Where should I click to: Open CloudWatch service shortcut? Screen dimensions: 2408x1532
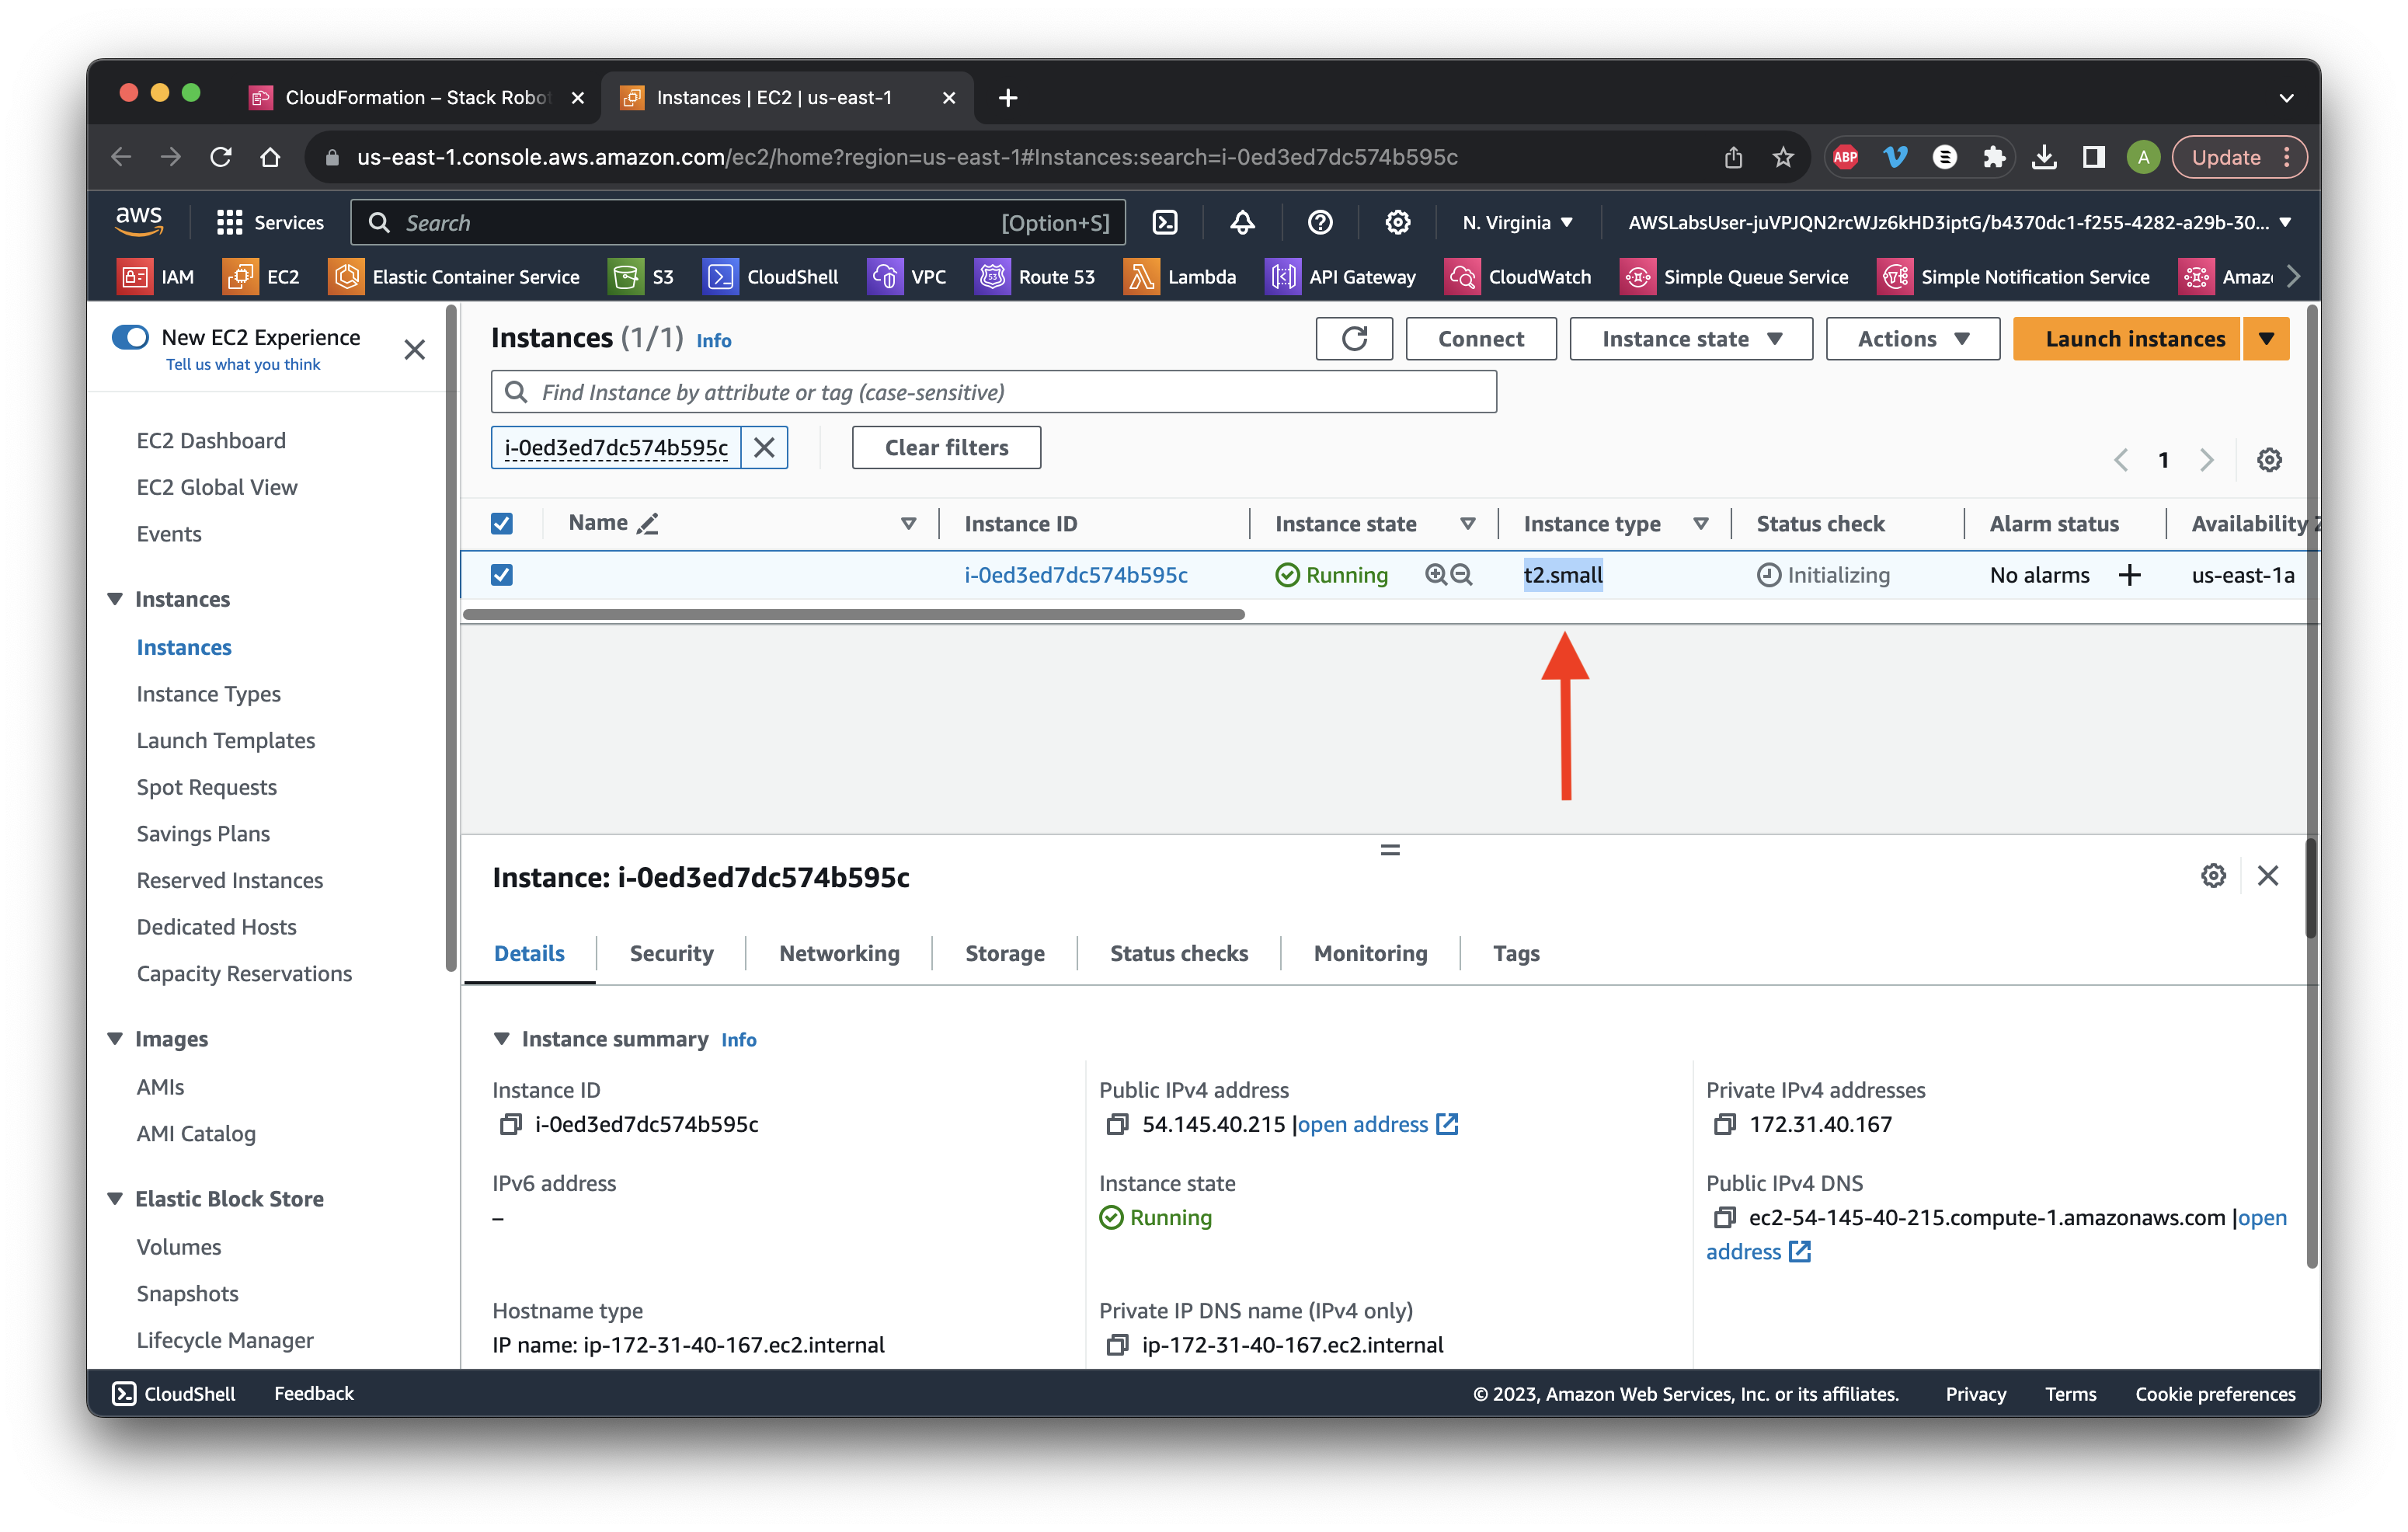[1518, 277]
